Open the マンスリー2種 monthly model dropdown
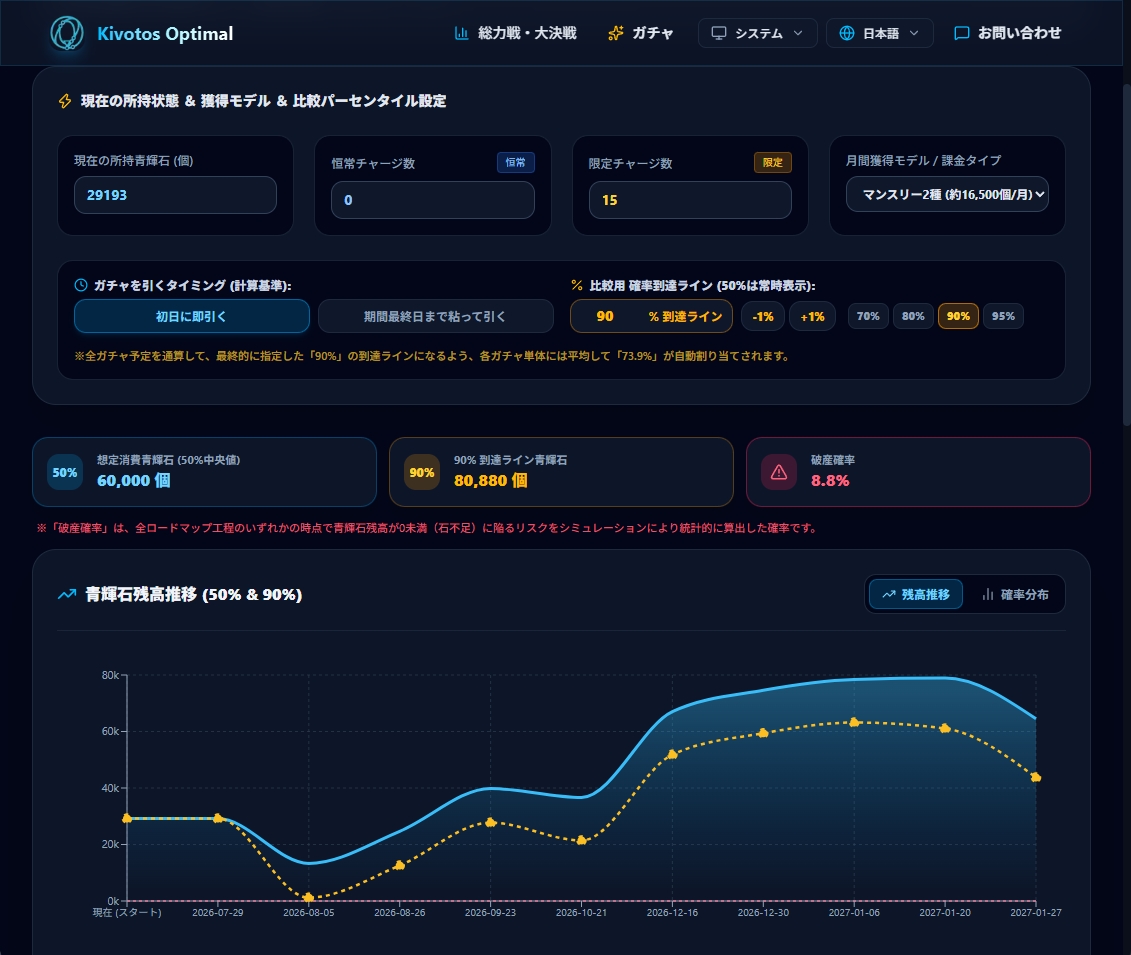Viewport: 1131px width, 955px height. [947, 195]
